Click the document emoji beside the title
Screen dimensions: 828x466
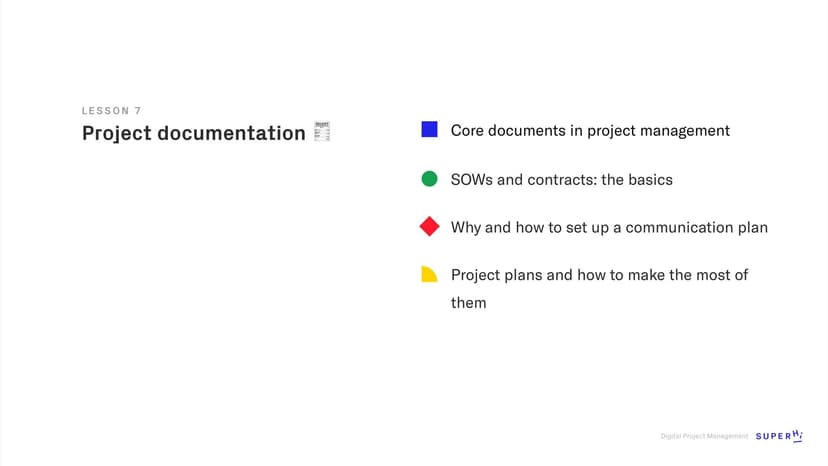tap(322, 132)
